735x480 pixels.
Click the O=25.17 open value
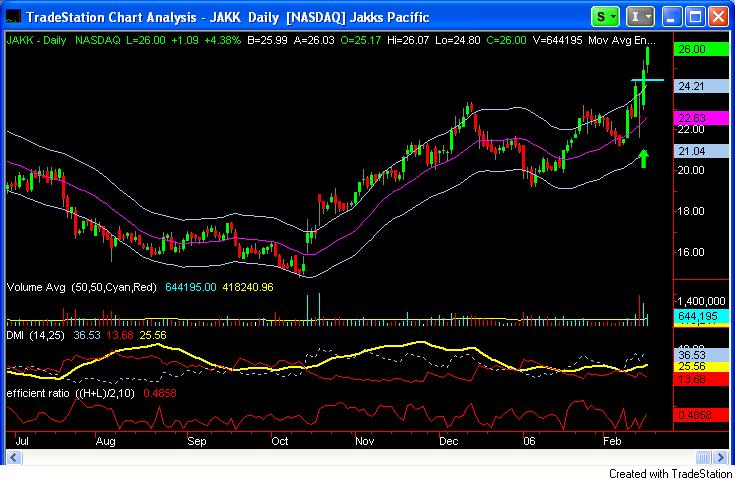(361, 40)
